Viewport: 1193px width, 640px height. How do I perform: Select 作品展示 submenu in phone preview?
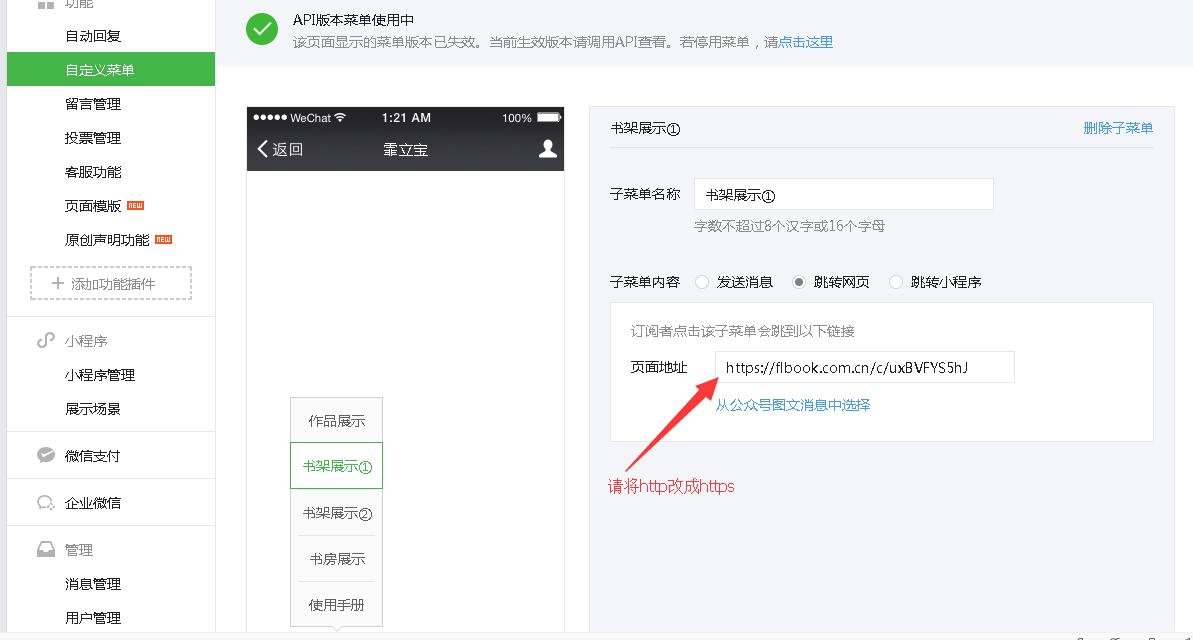click(336, 421)
